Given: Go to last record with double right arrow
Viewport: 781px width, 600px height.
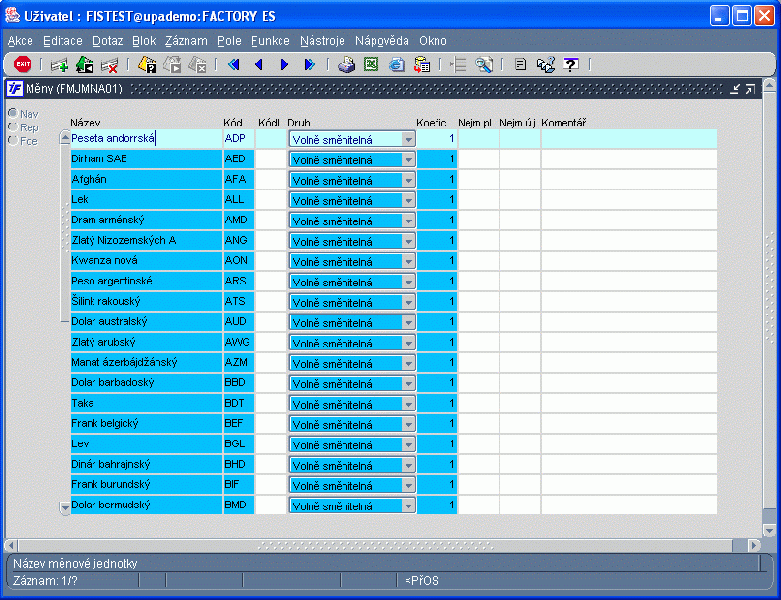Looking at the screenshot, I should coord(309,65).
